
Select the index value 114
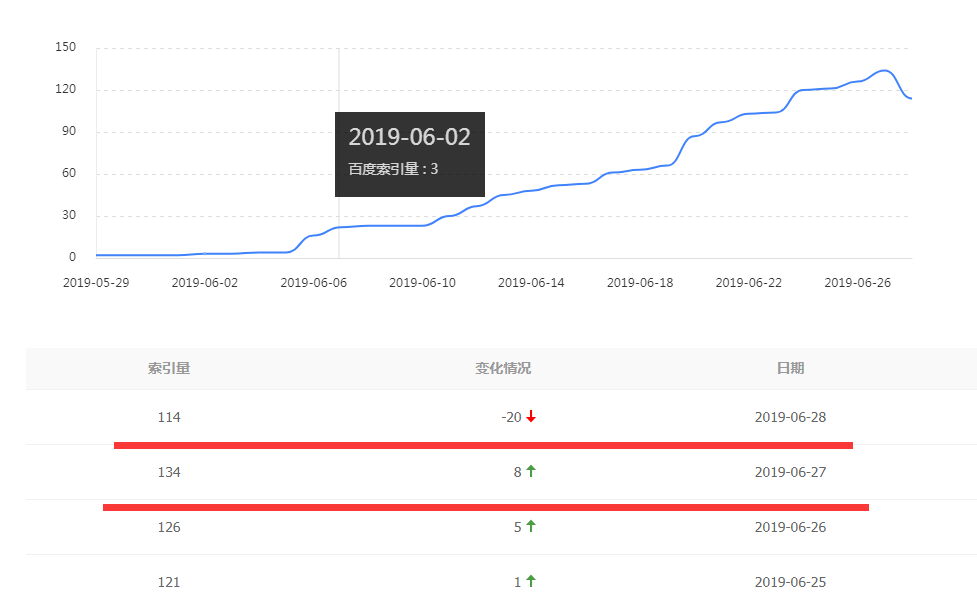click(x=169, y=417)
